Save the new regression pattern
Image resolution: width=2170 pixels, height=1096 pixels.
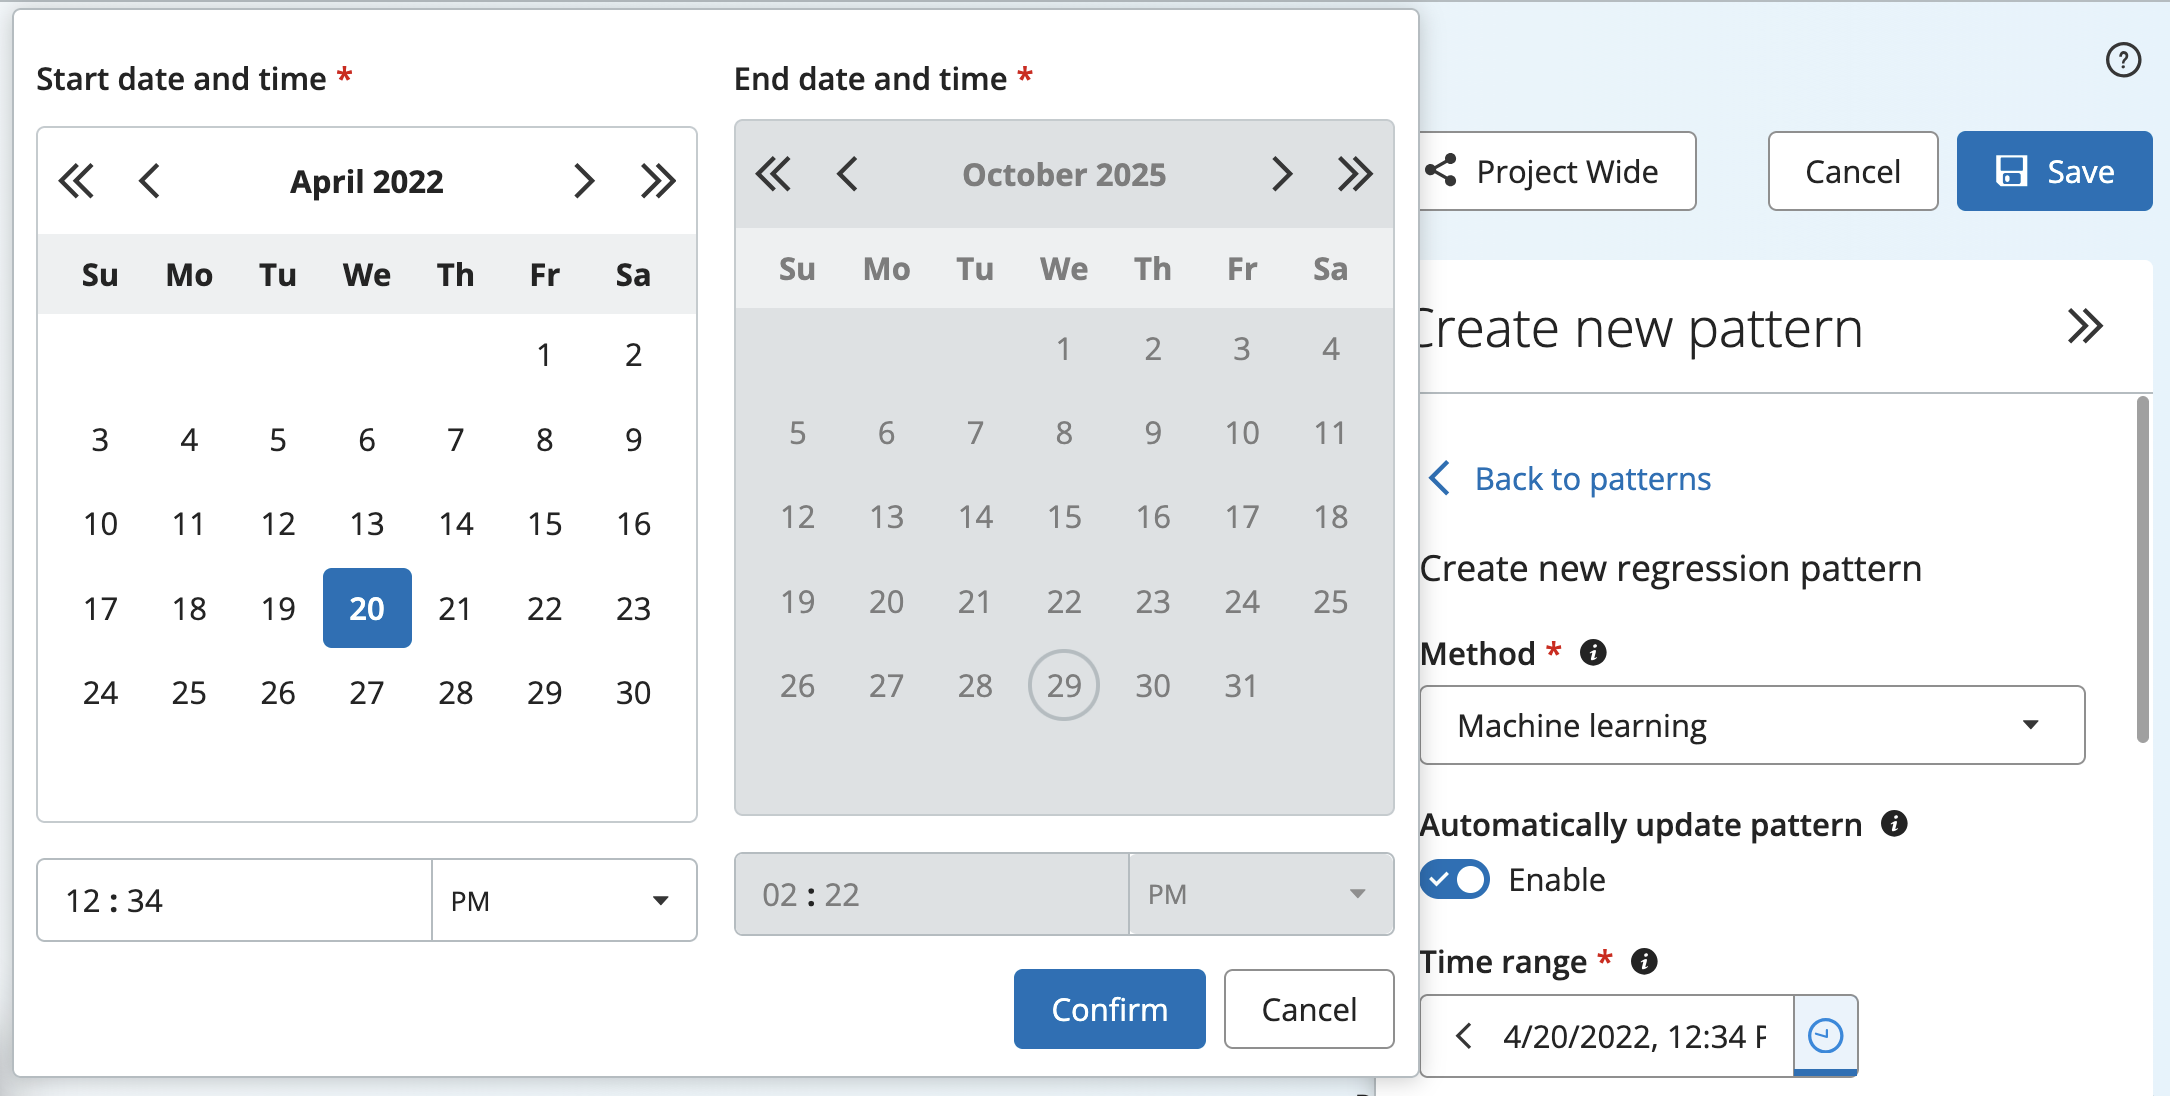(x=2055, y=171)
